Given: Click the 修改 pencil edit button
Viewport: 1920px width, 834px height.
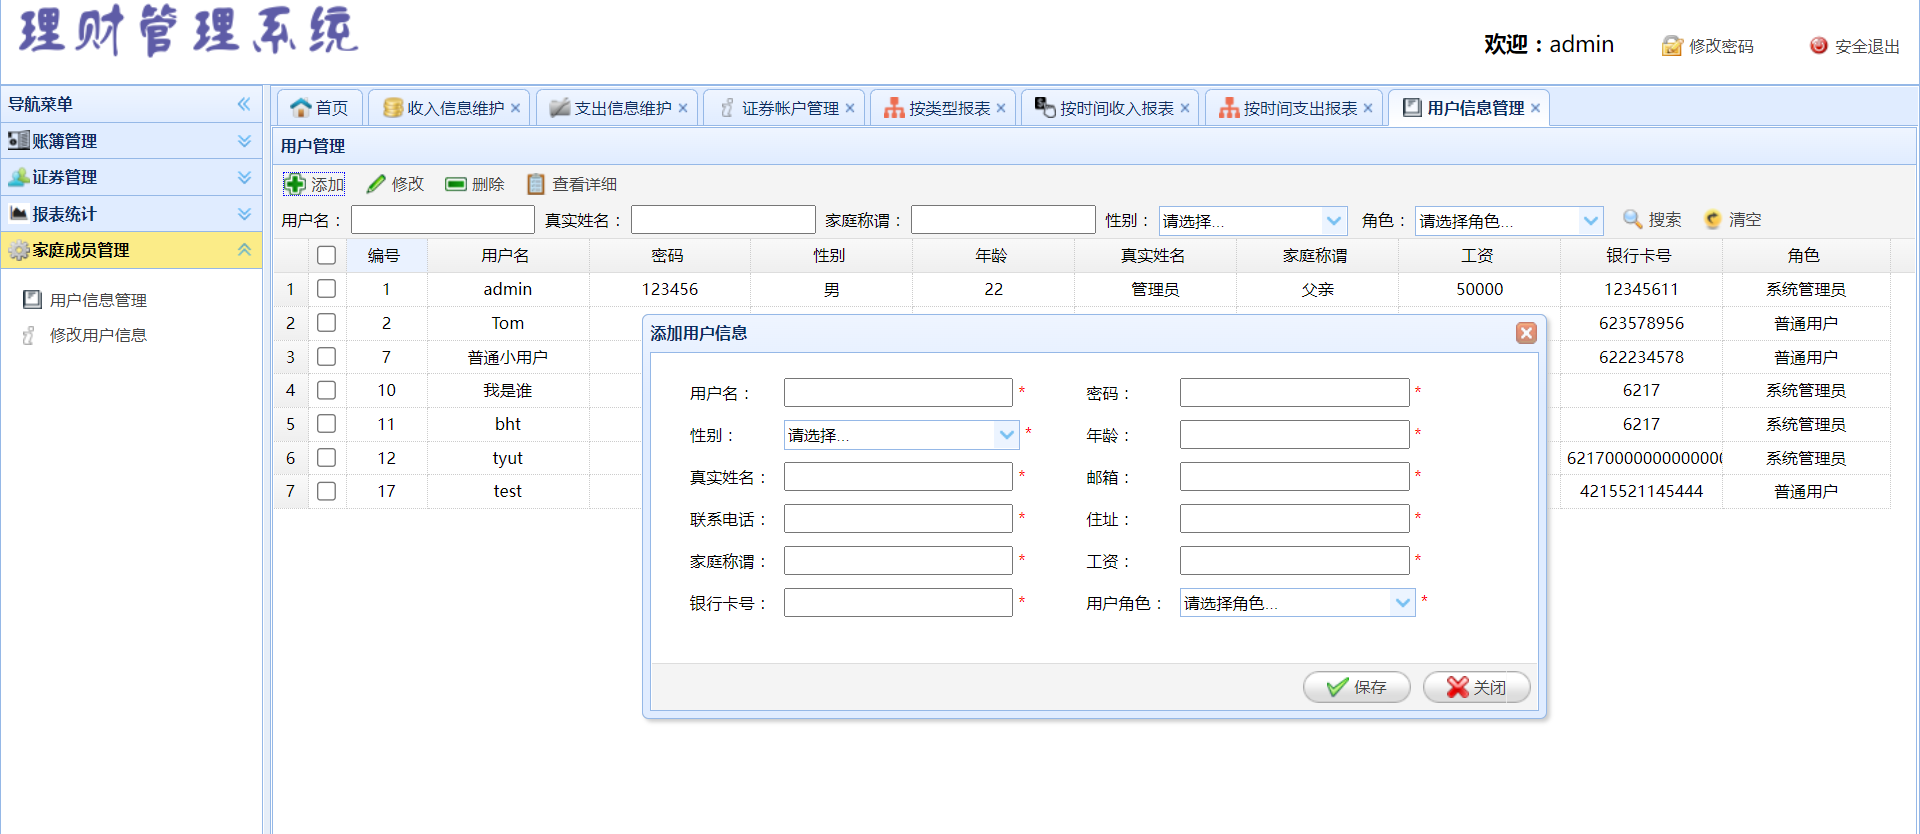Looking at the screenshot, I should pyautogui.click(x=396, y=184).
